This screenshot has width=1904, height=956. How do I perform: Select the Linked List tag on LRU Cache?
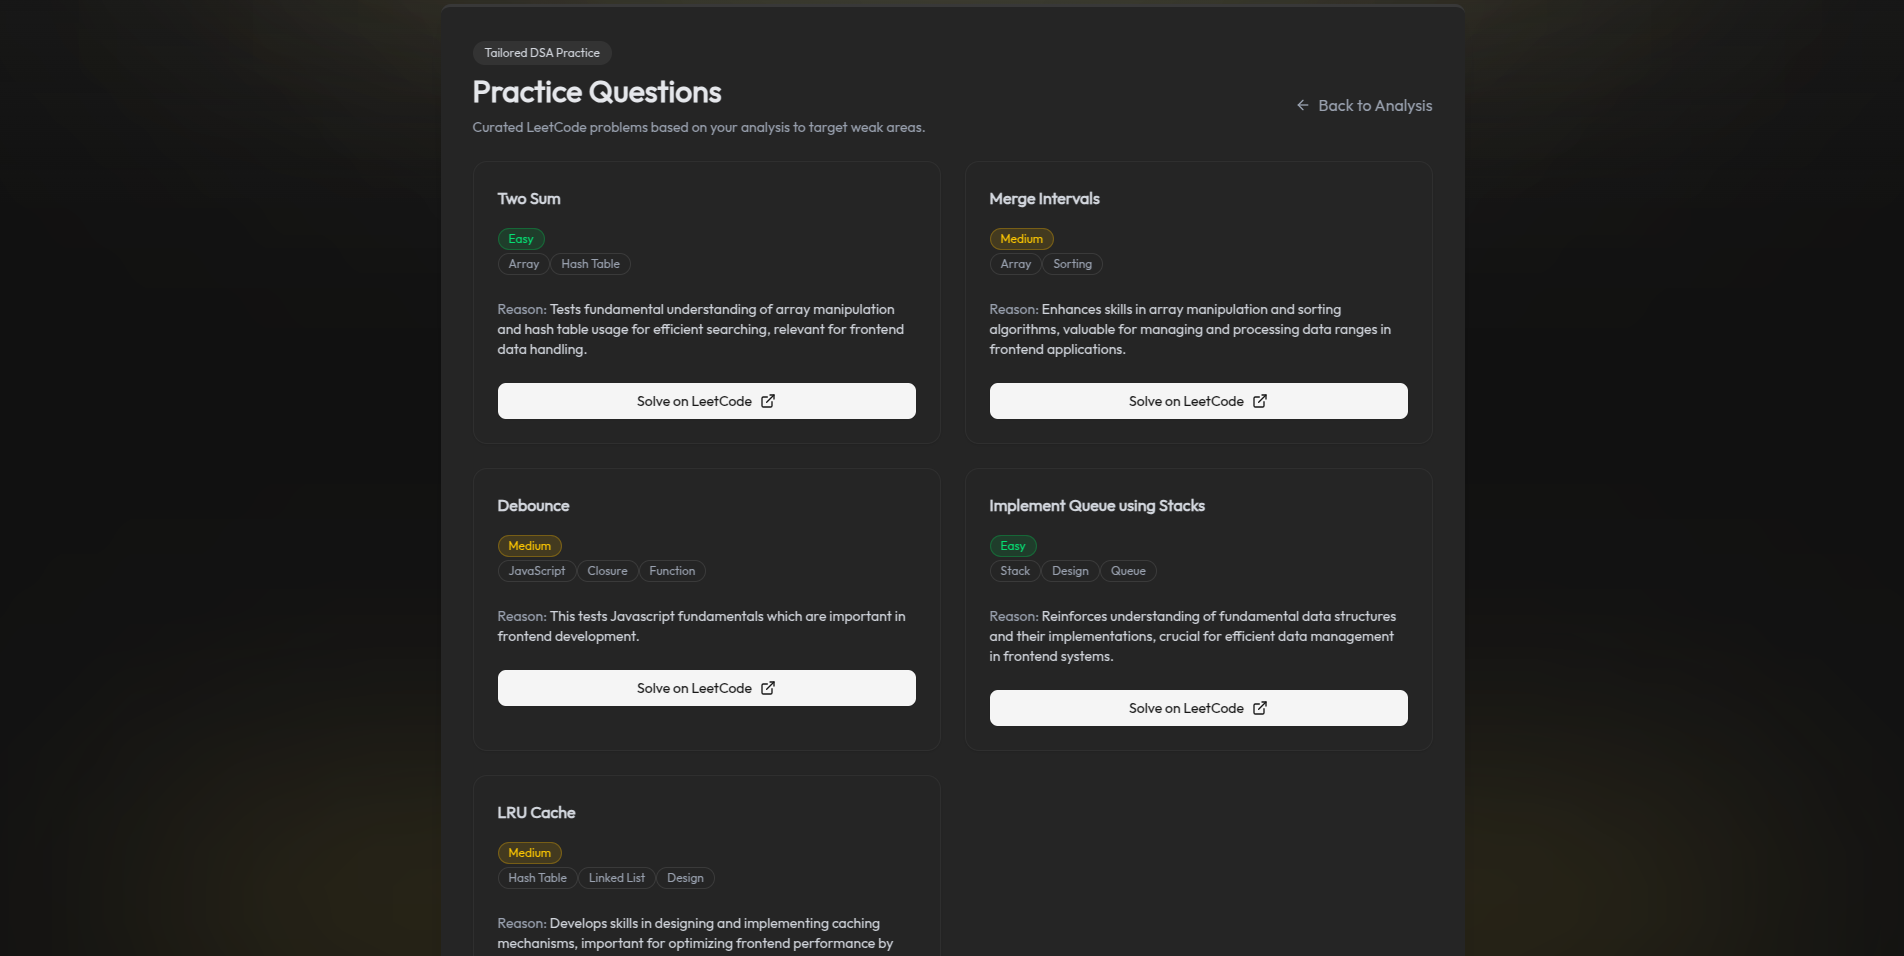pos(616,878)
